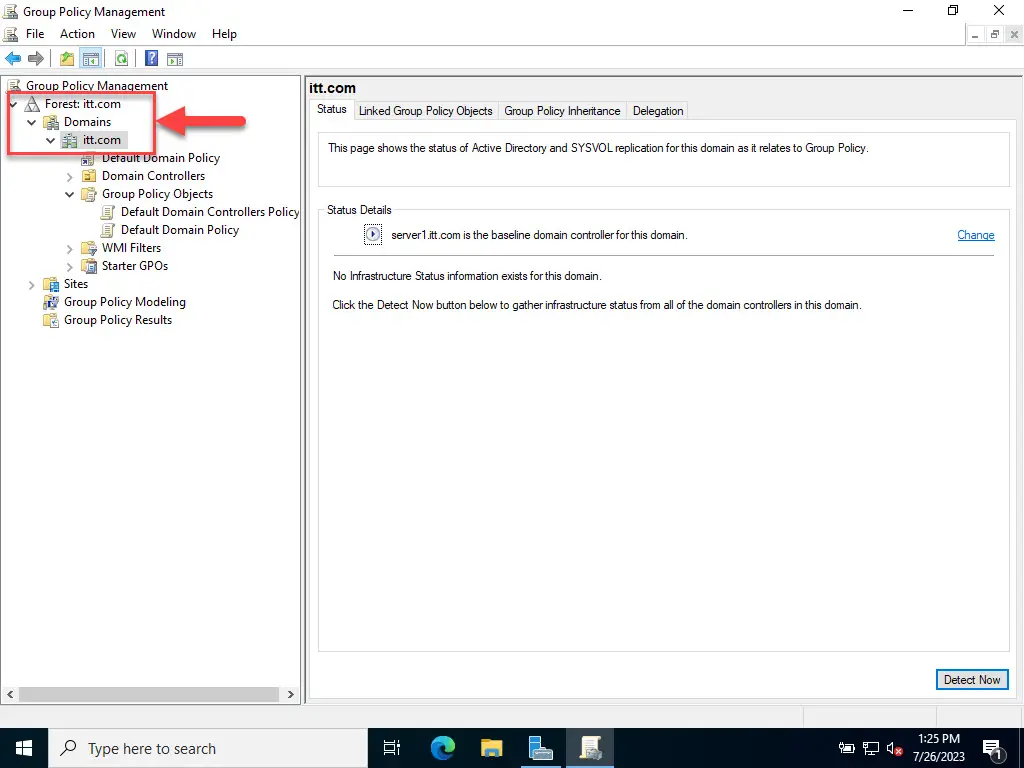Click the Domain Controllers folder icon
The width and height of the screenshot is (1024, 768).
pos(89,176)
